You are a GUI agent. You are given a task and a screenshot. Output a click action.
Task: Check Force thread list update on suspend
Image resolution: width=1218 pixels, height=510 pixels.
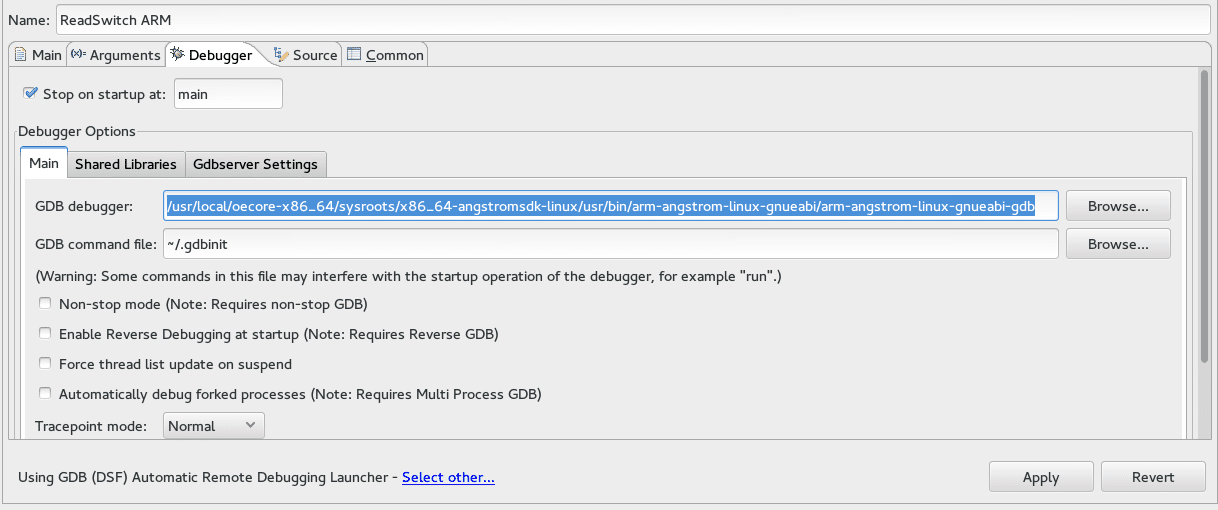coord(45,364)
